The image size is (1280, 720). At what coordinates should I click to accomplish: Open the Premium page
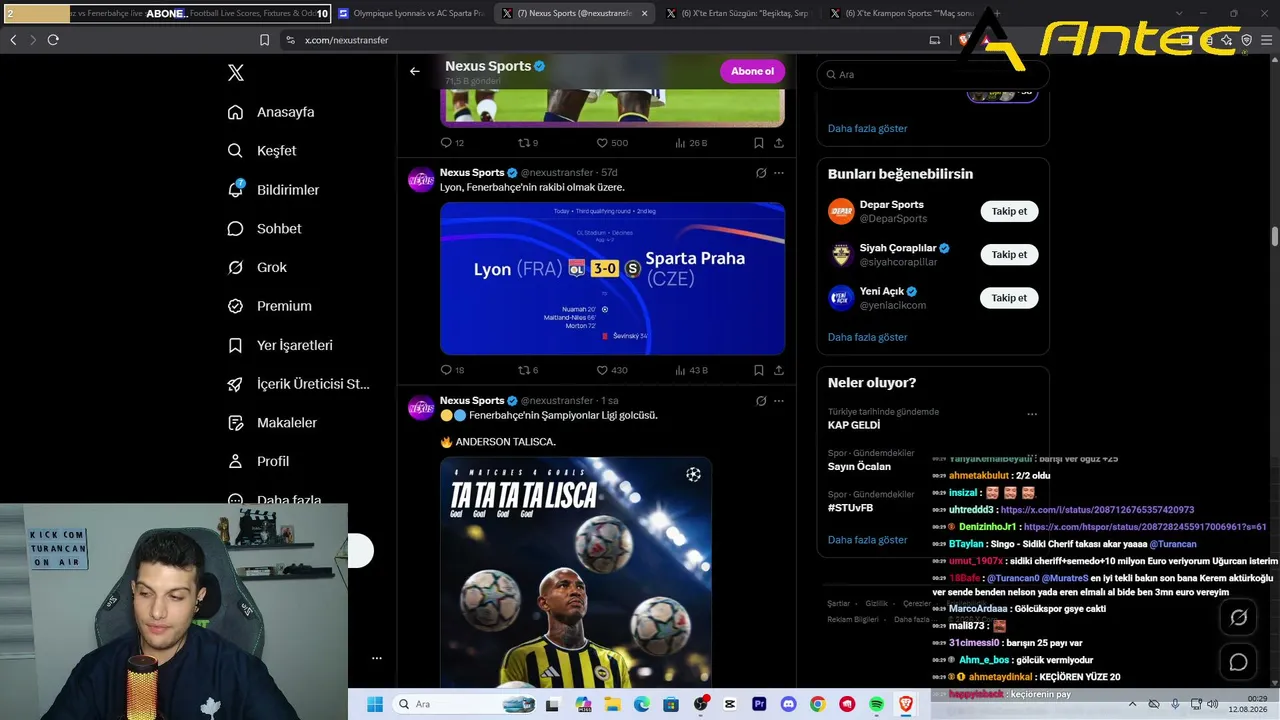coord(269,306)
